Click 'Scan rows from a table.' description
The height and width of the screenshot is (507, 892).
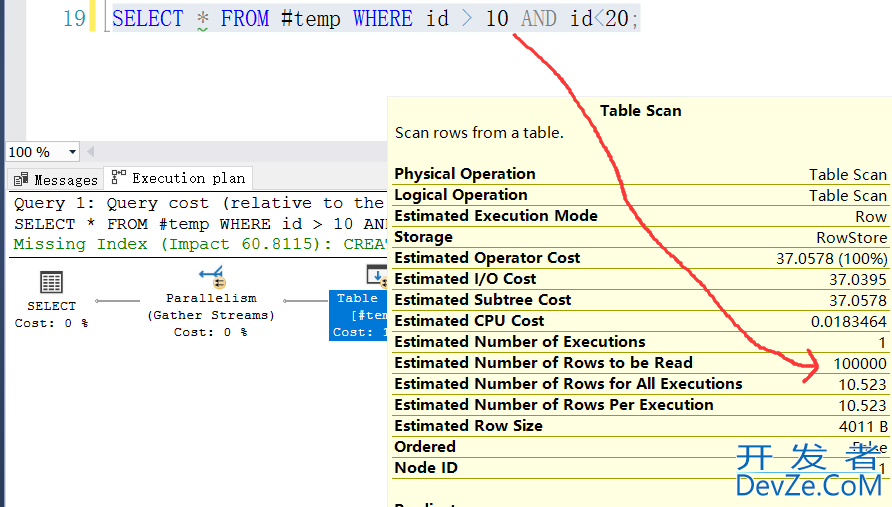click(x=479, y=133)
